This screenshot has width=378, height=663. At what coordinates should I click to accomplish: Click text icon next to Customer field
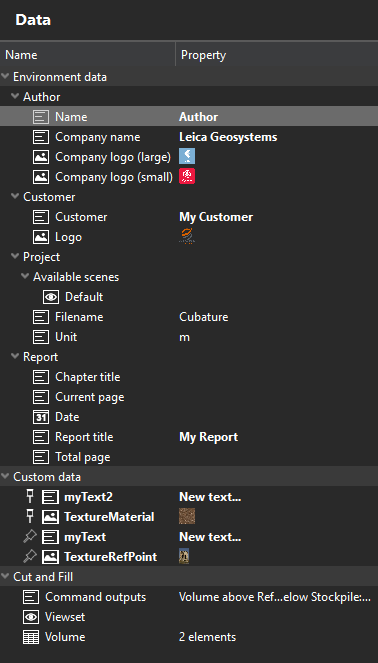tap(41, 217)
